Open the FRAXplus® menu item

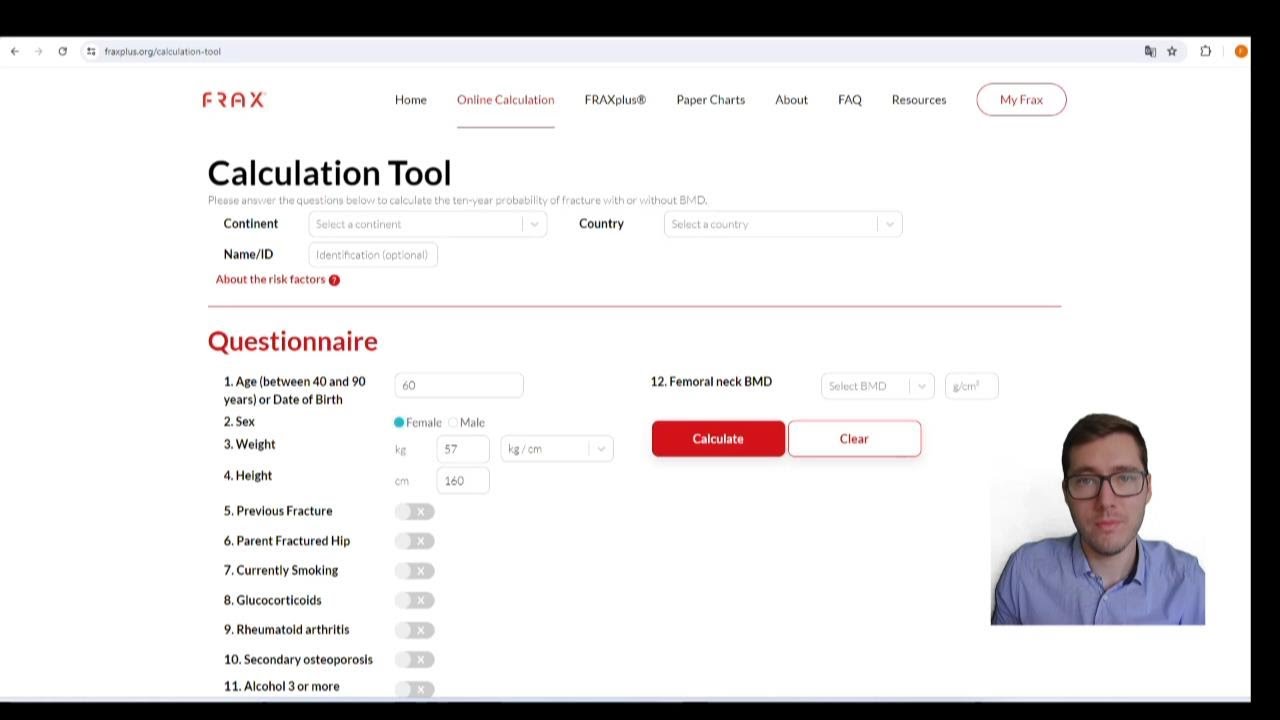(x=615, y=100)
